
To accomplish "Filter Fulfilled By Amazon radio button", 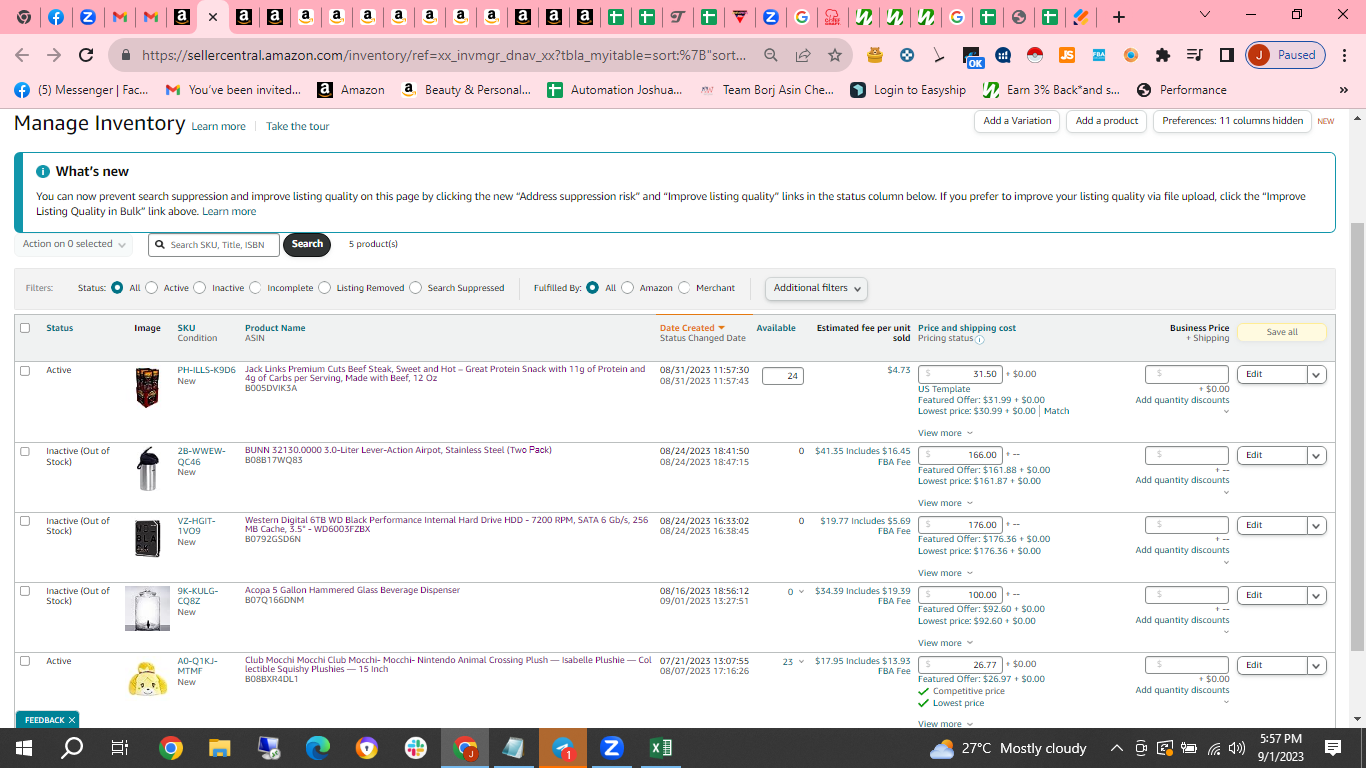I will pos(627,288).
